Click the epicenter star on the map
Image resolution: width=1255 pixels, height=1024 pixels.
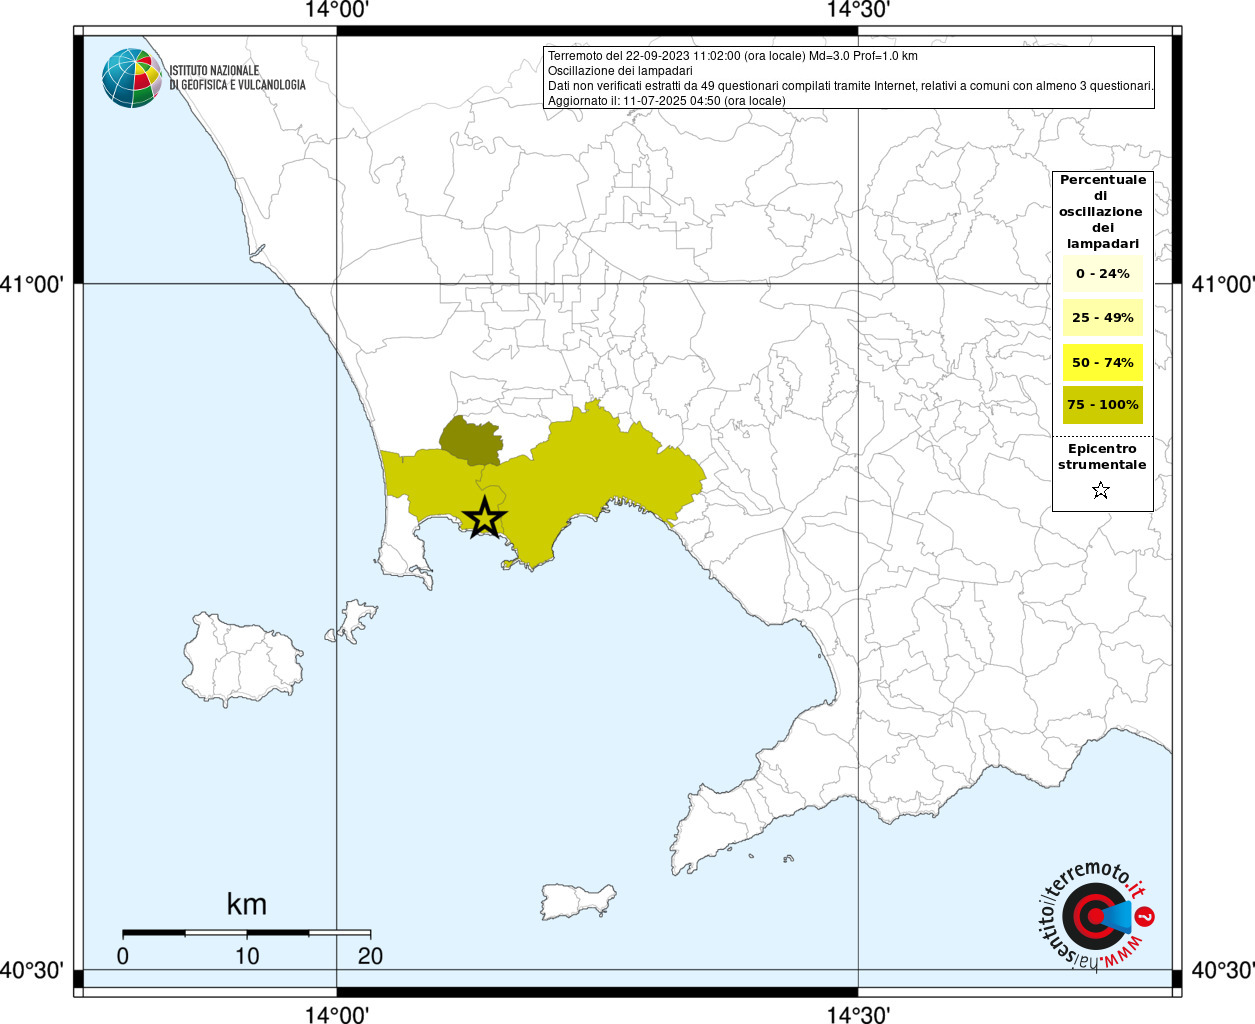485,518
